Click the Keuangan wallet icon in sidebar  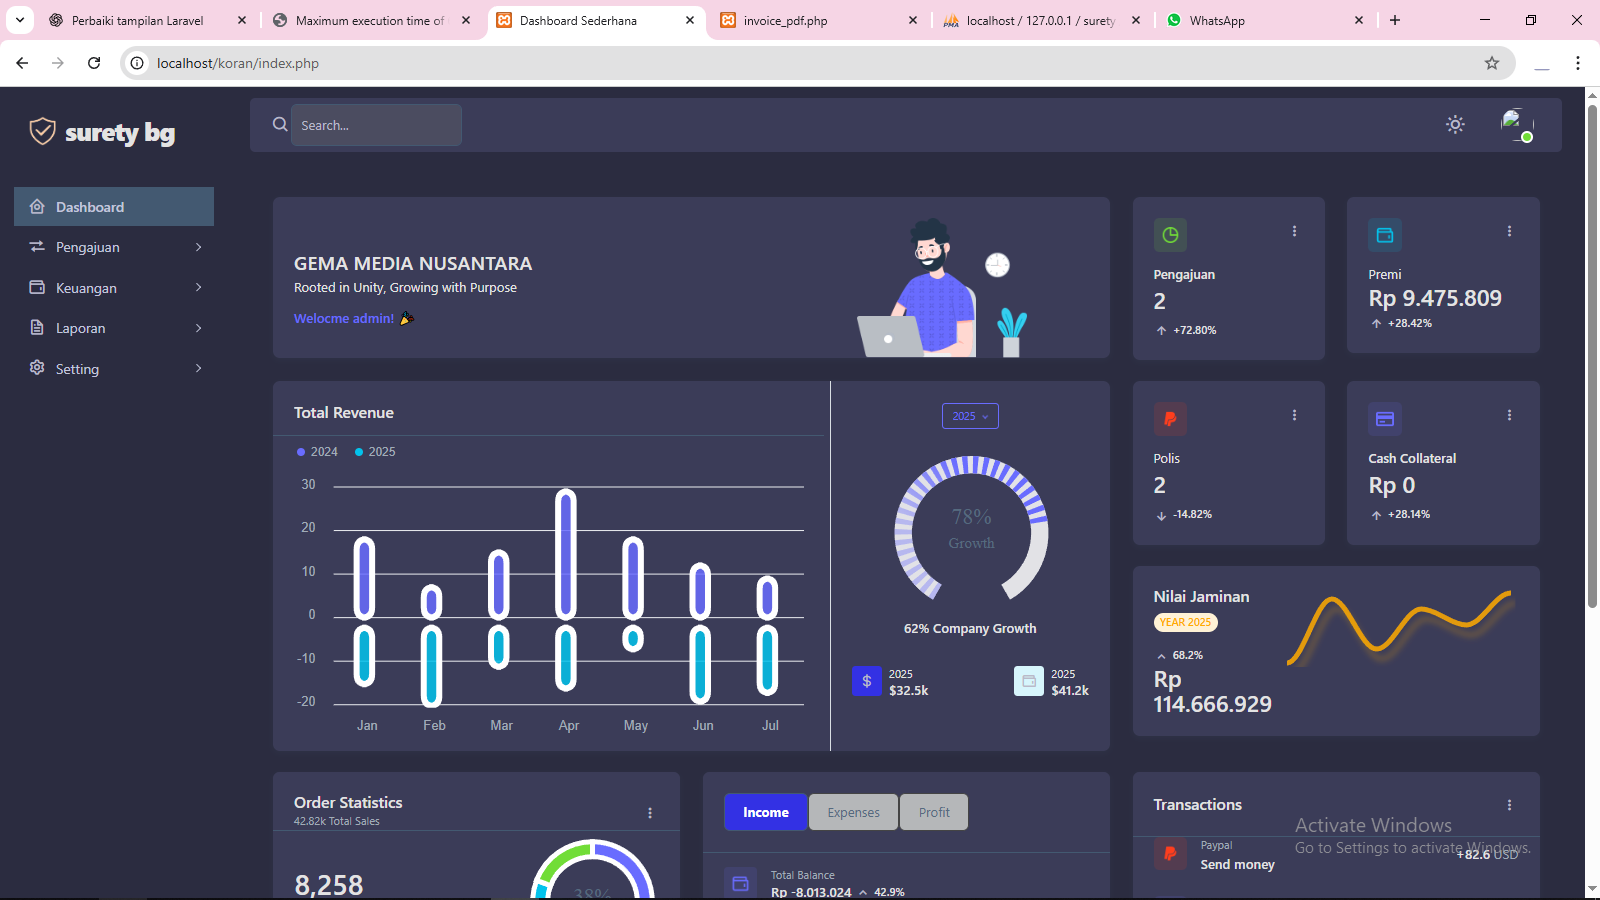[37, 287]
